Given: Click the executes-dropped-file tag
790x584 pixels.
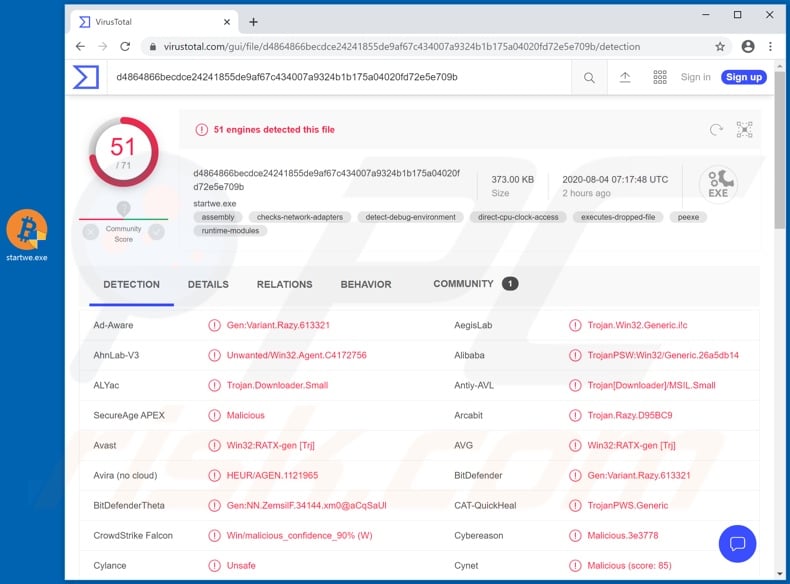Looking at the screenshot, I should tap(618, 217).
